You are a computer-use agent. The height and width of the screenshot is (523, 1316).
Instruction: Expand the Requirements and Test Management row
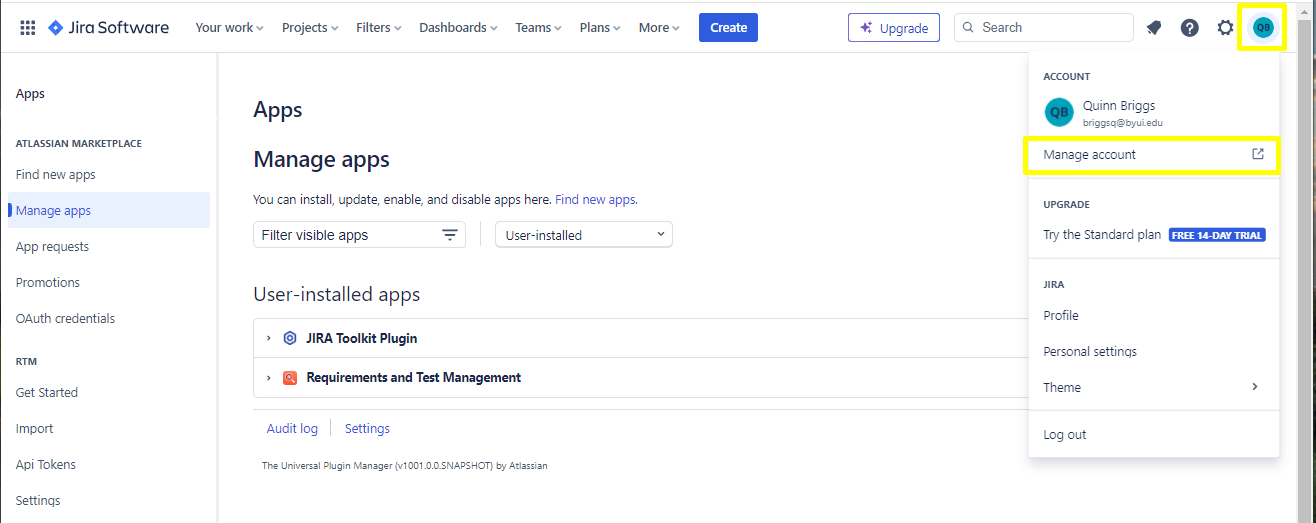pos(269,378)
